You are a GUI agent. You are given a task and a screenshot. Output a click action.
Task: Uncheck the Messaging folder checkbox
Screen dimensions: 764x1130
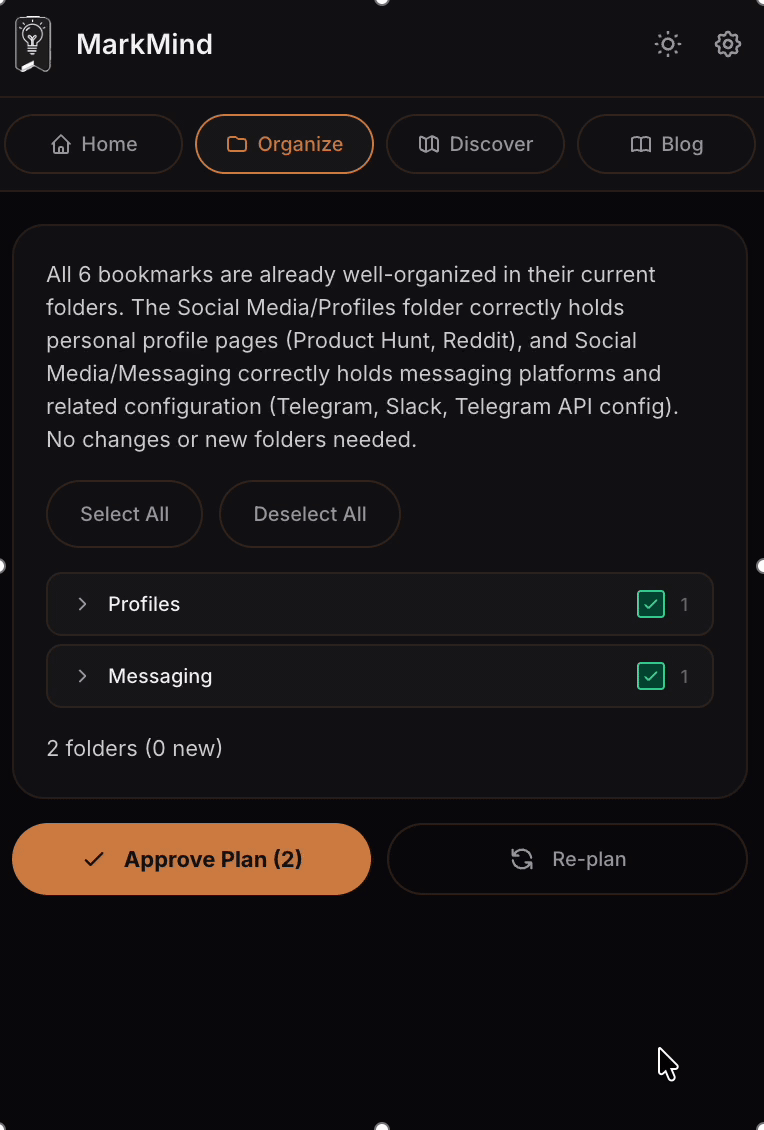click(x=651, y=676)
